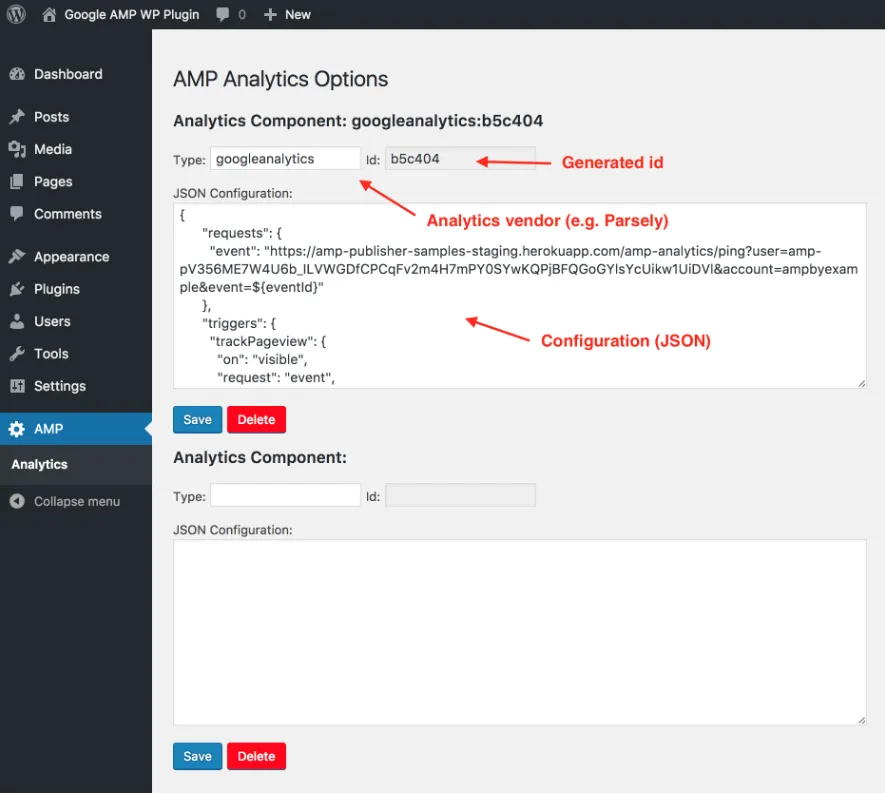Click the Appearance paintbrush icon

click(17, 257)
